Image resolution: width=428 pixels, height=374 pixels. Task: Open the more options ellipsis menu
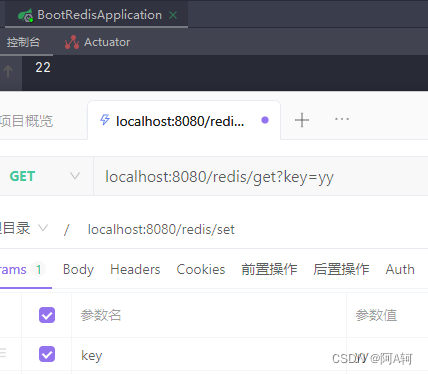342,119
